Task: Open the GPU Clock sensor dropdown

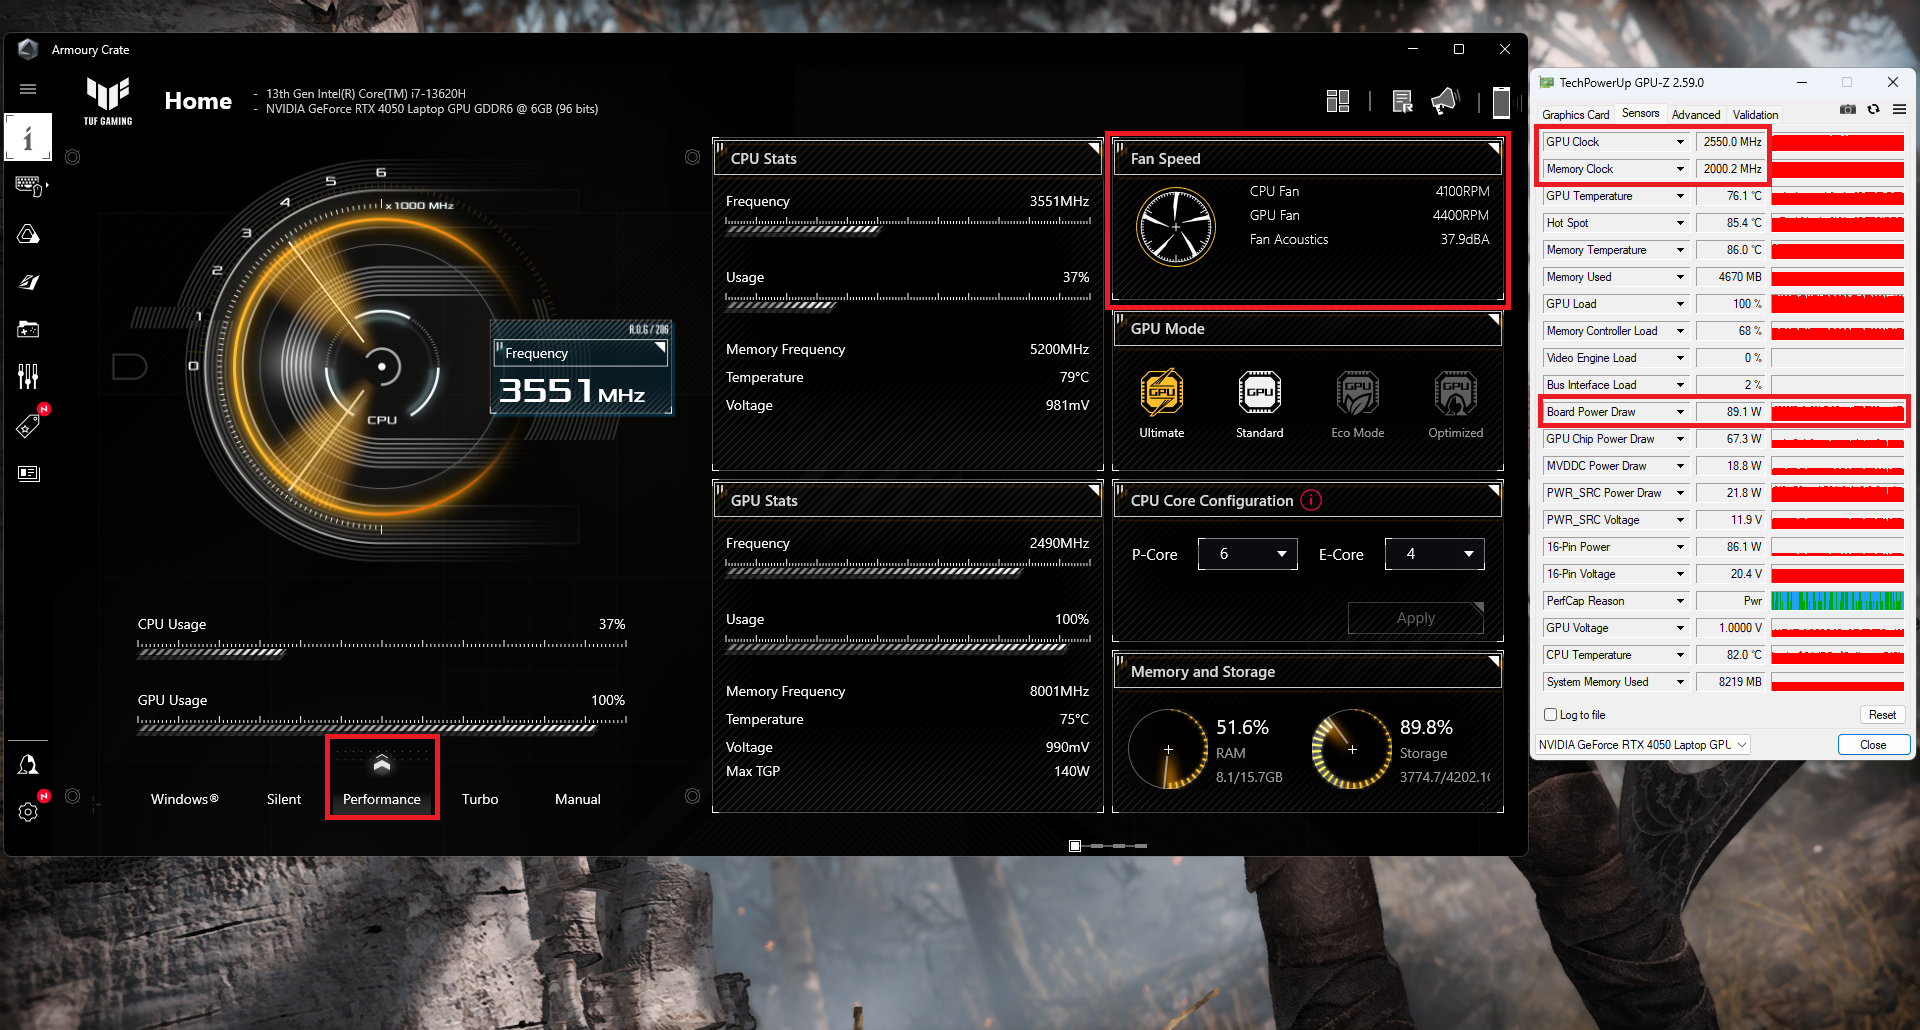Action: click(x=1680, y=142)
